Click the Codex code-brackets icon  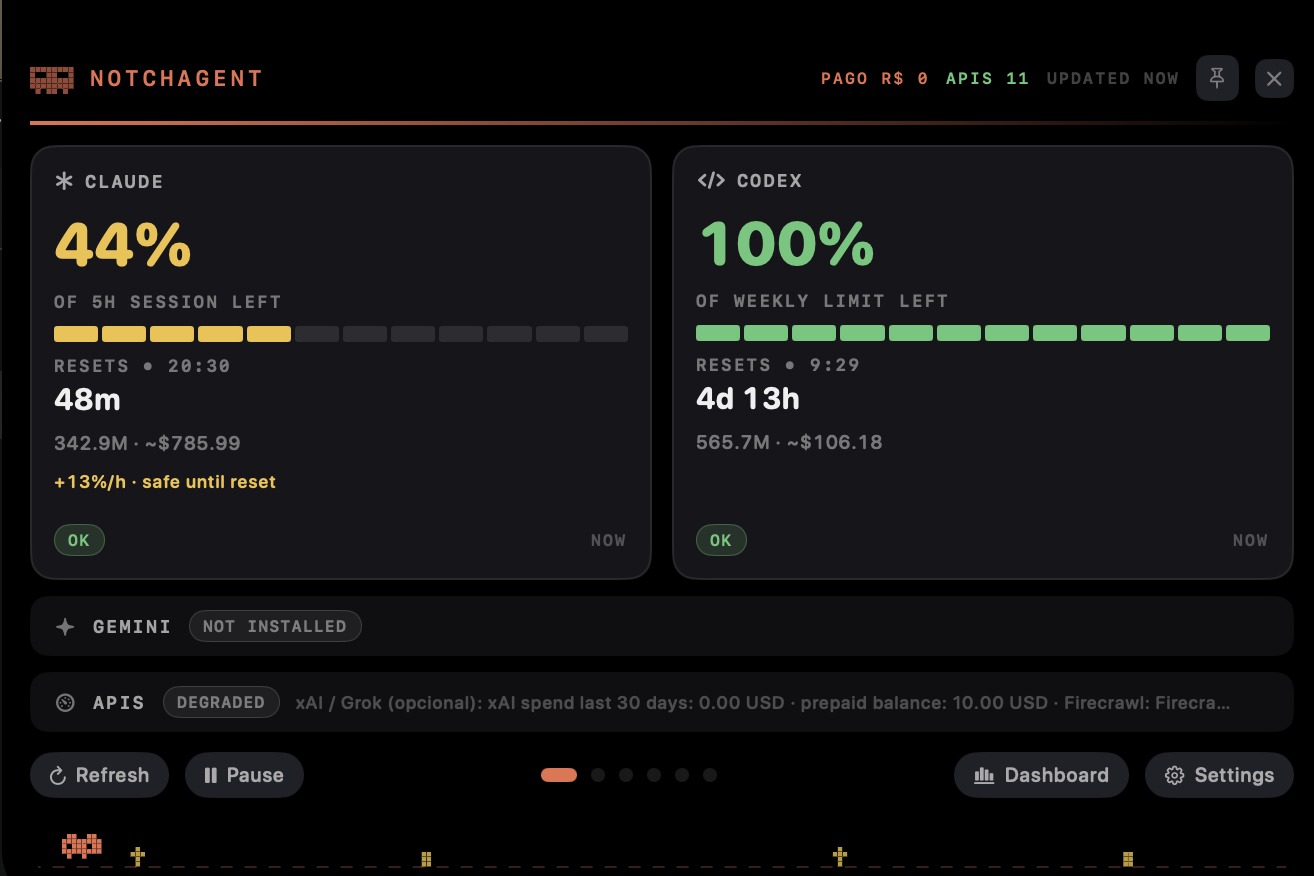tap(711, 181)
